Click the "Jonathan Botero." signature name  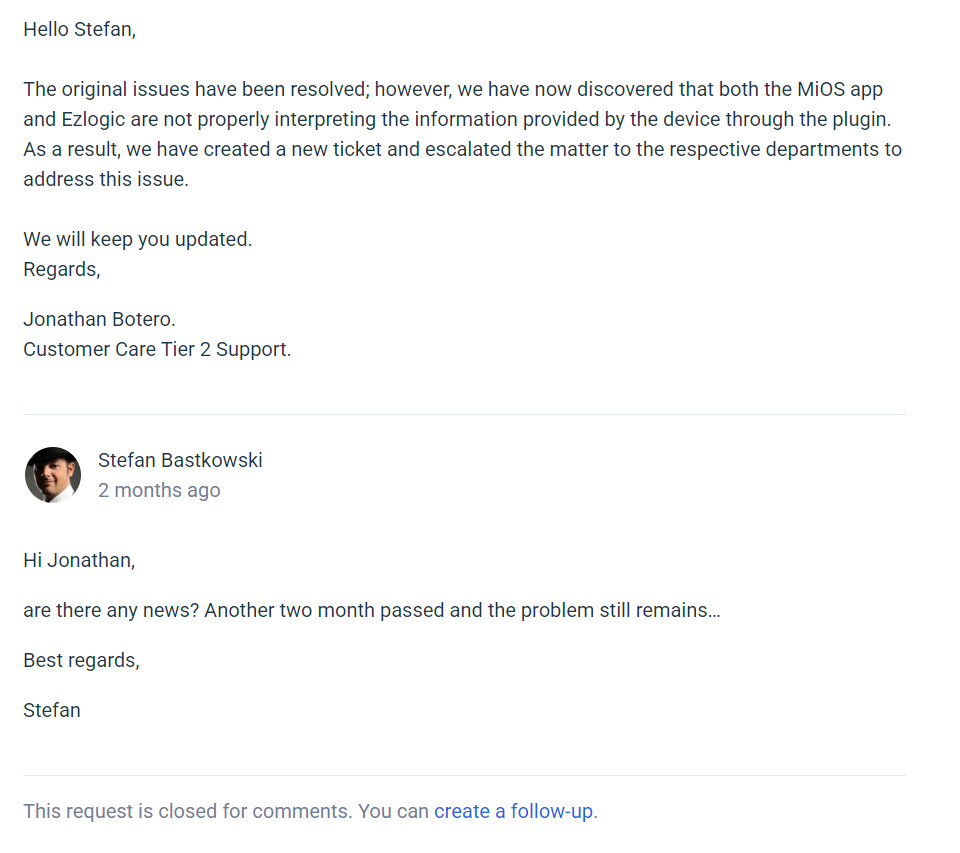coord(99,320)
